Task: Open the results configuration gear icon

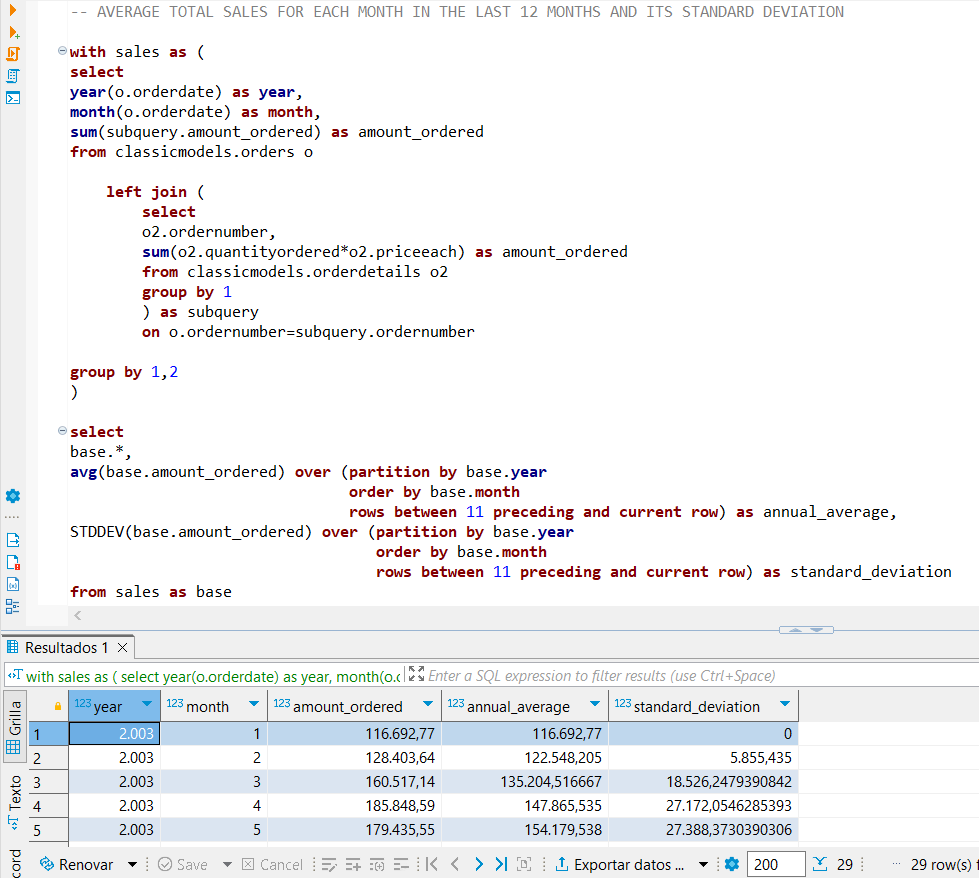Action: pos(732,864)
